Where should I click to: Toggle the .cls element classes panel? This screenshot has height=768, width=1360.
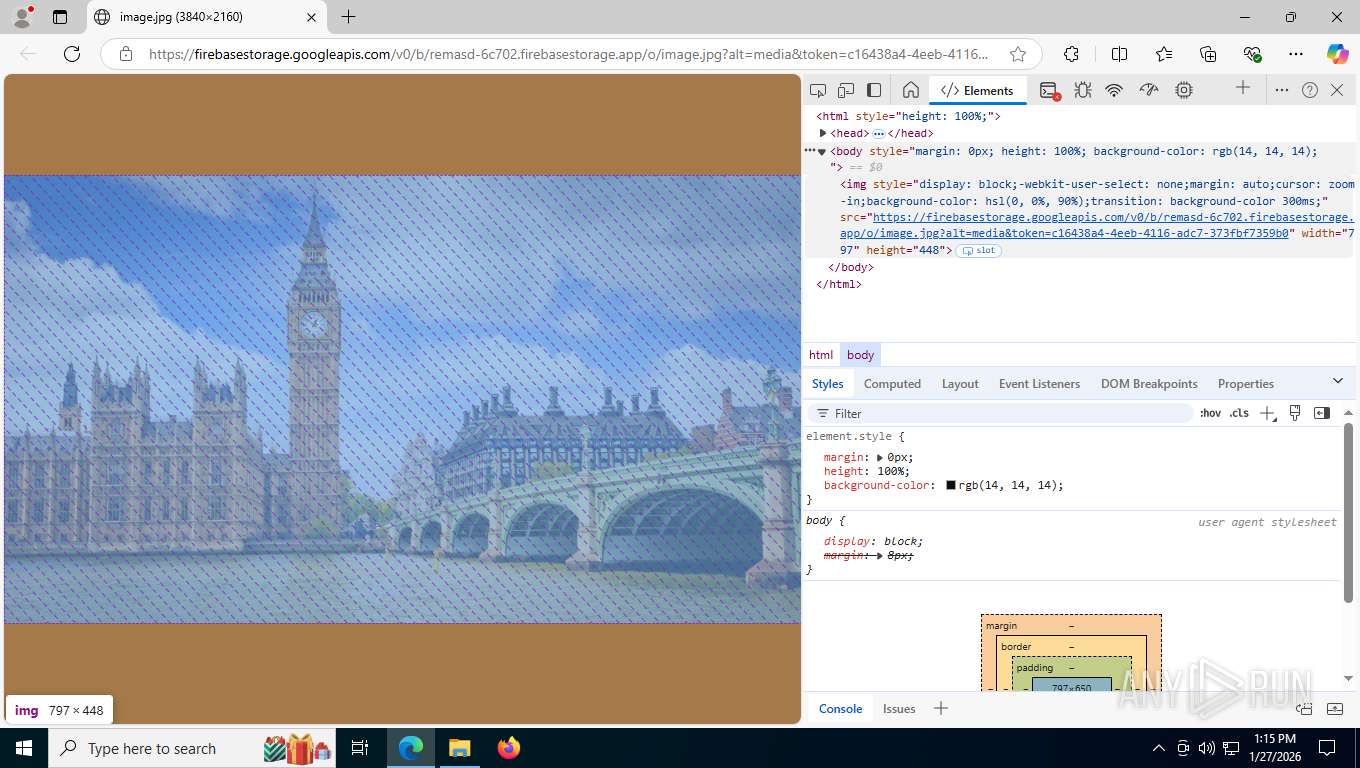click(x=1239, y=413)
